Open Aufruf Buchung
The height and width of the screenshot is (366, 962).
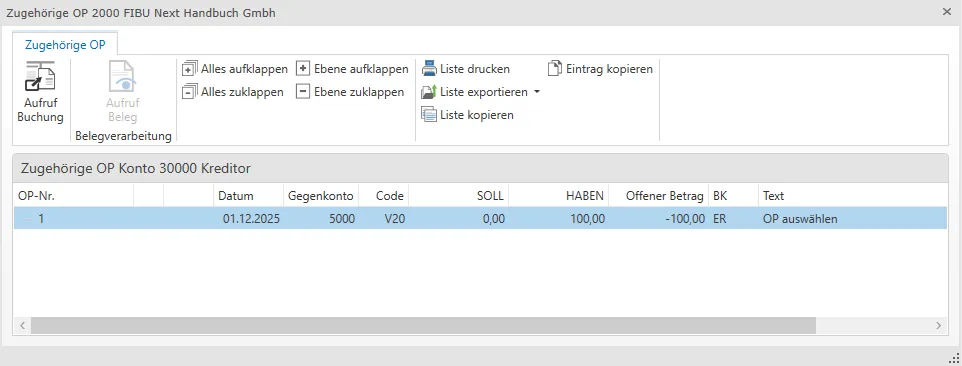[40, 92]
